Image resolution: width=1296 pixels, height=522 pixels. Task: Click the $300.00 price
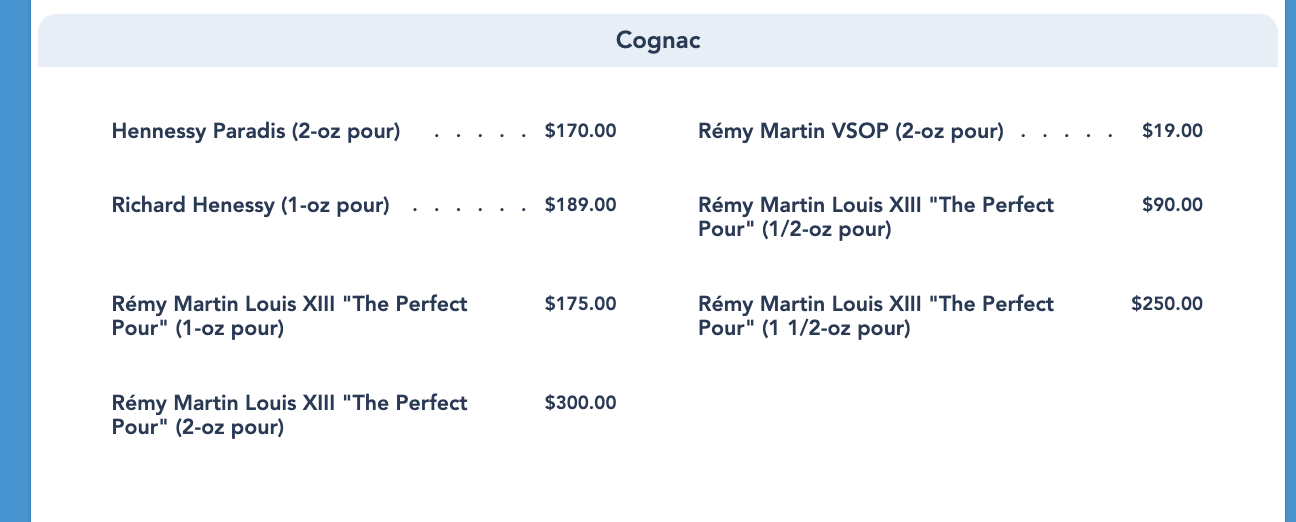(580, 403)
